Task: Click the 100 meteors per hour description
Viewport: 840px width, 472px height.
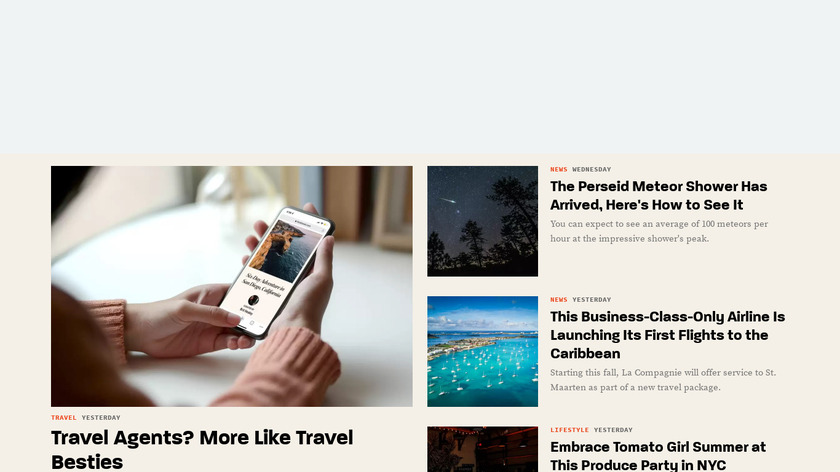Action: click(x=659, y=231)
